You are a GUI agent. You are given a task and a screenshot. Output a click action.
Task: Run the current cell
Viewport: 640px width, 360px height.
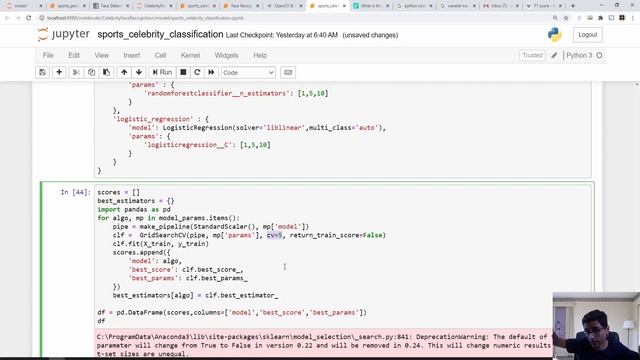[162, 72]
